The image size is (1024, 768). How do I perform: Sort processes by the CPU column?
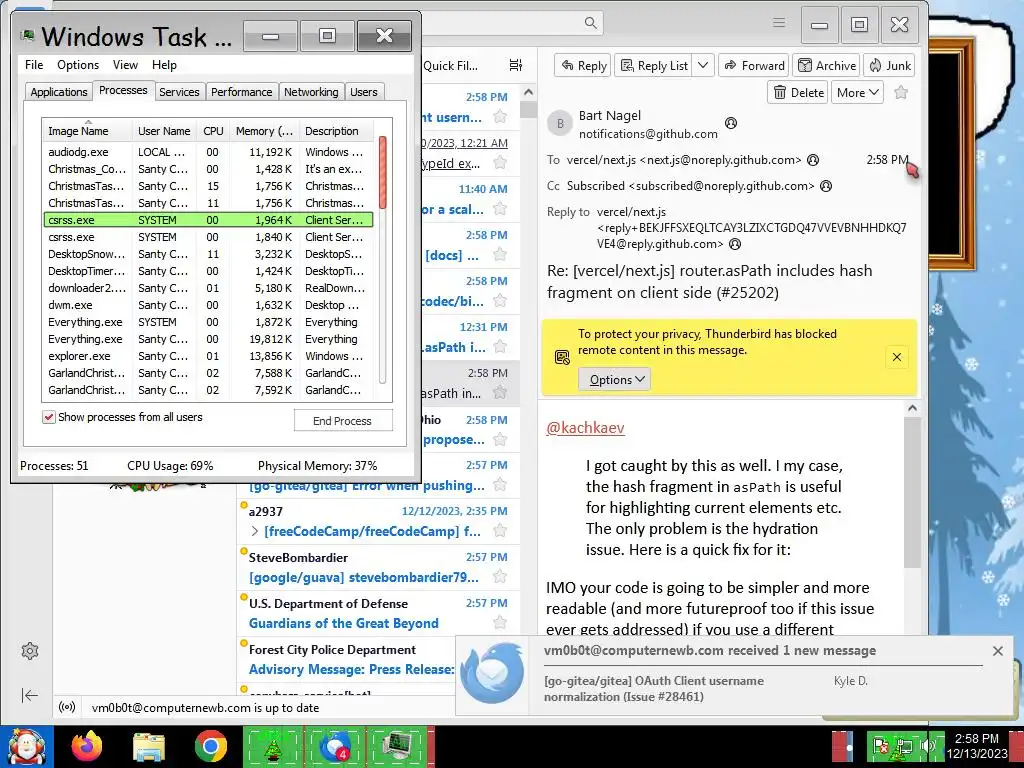point(213,131)
